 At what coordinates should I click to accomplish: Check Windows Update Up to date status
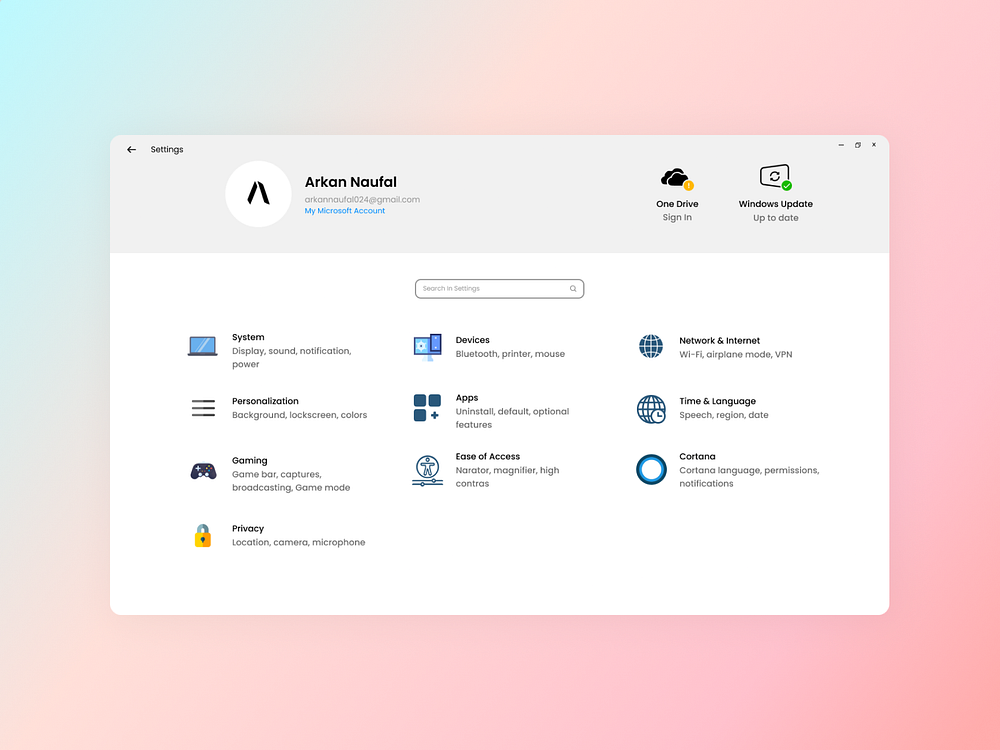775,217
